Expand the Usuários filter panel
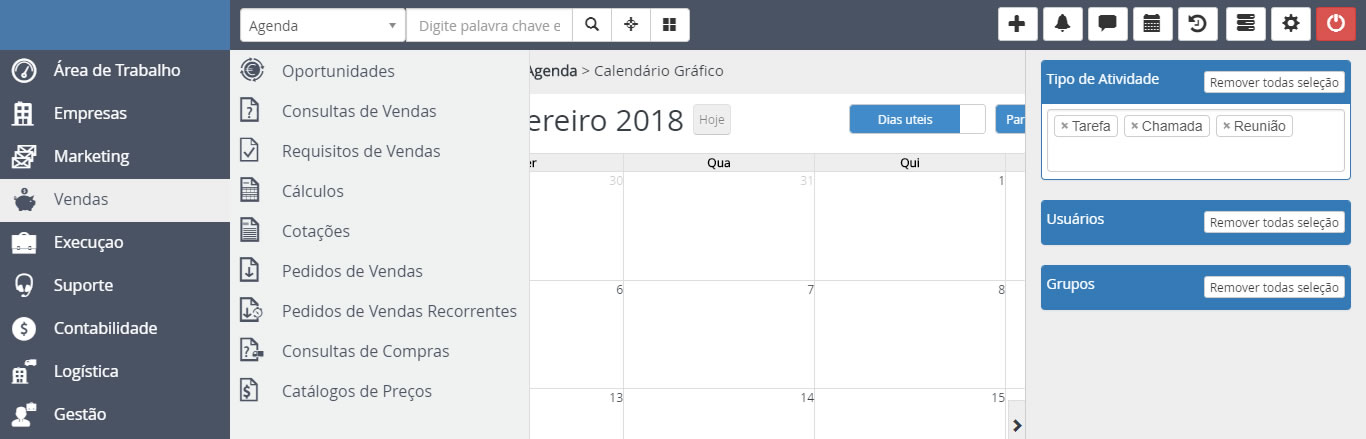The image size is (1366, 439). coord(1075,218)
